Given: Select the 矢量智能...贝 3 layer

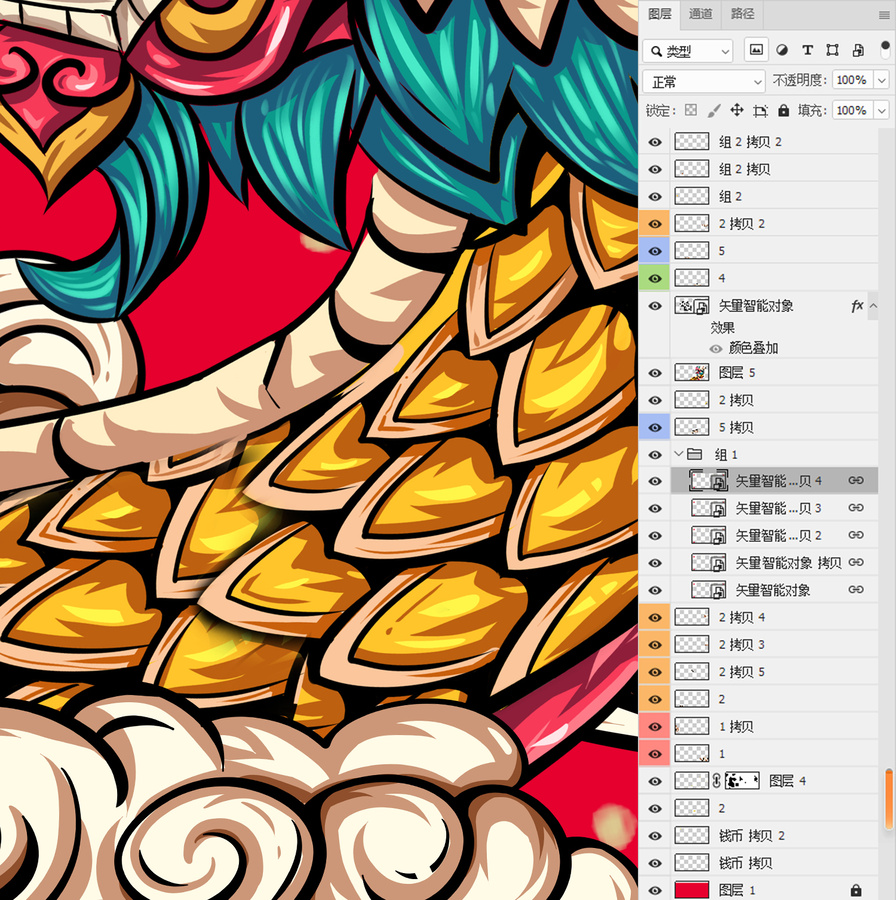Looking at the screenshot, I should pyautogui.click(x=774, y=508).
